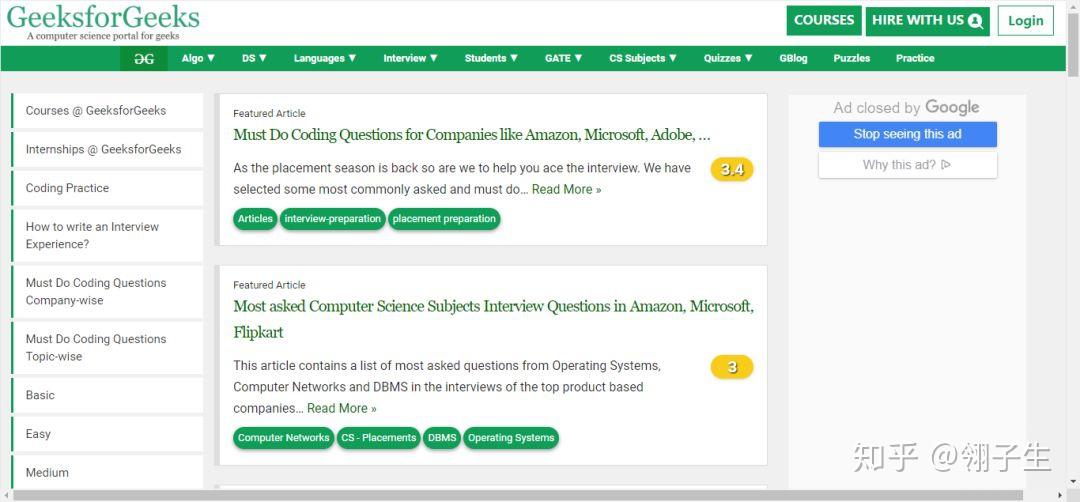Open How to write an Interview Experience
1080x502 pixels.
(107, 236)
